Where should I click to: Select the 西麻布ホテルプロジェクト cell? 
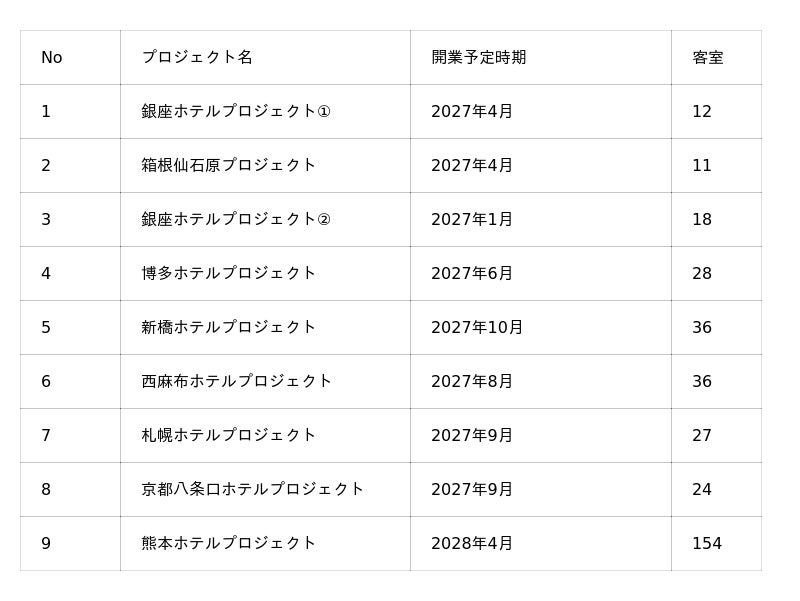[265, 382]
